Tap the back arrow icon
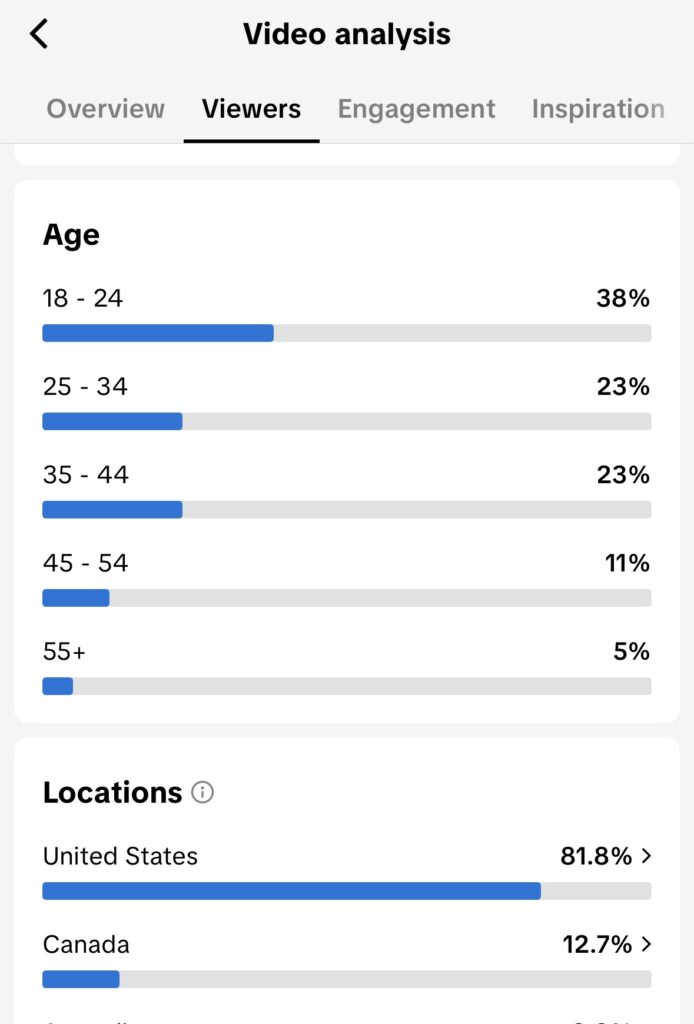This screenshot has width=694, height=1024. click(x=39, y=34)
